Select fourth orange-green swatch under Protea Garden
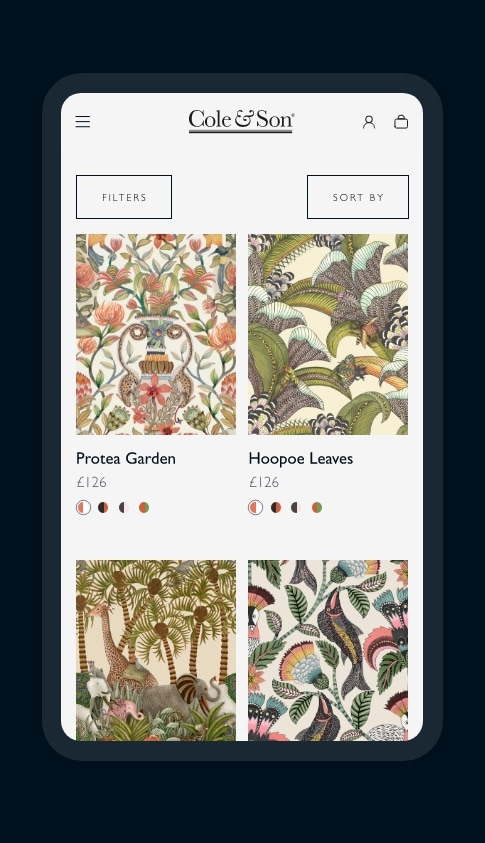 (144, 508)
